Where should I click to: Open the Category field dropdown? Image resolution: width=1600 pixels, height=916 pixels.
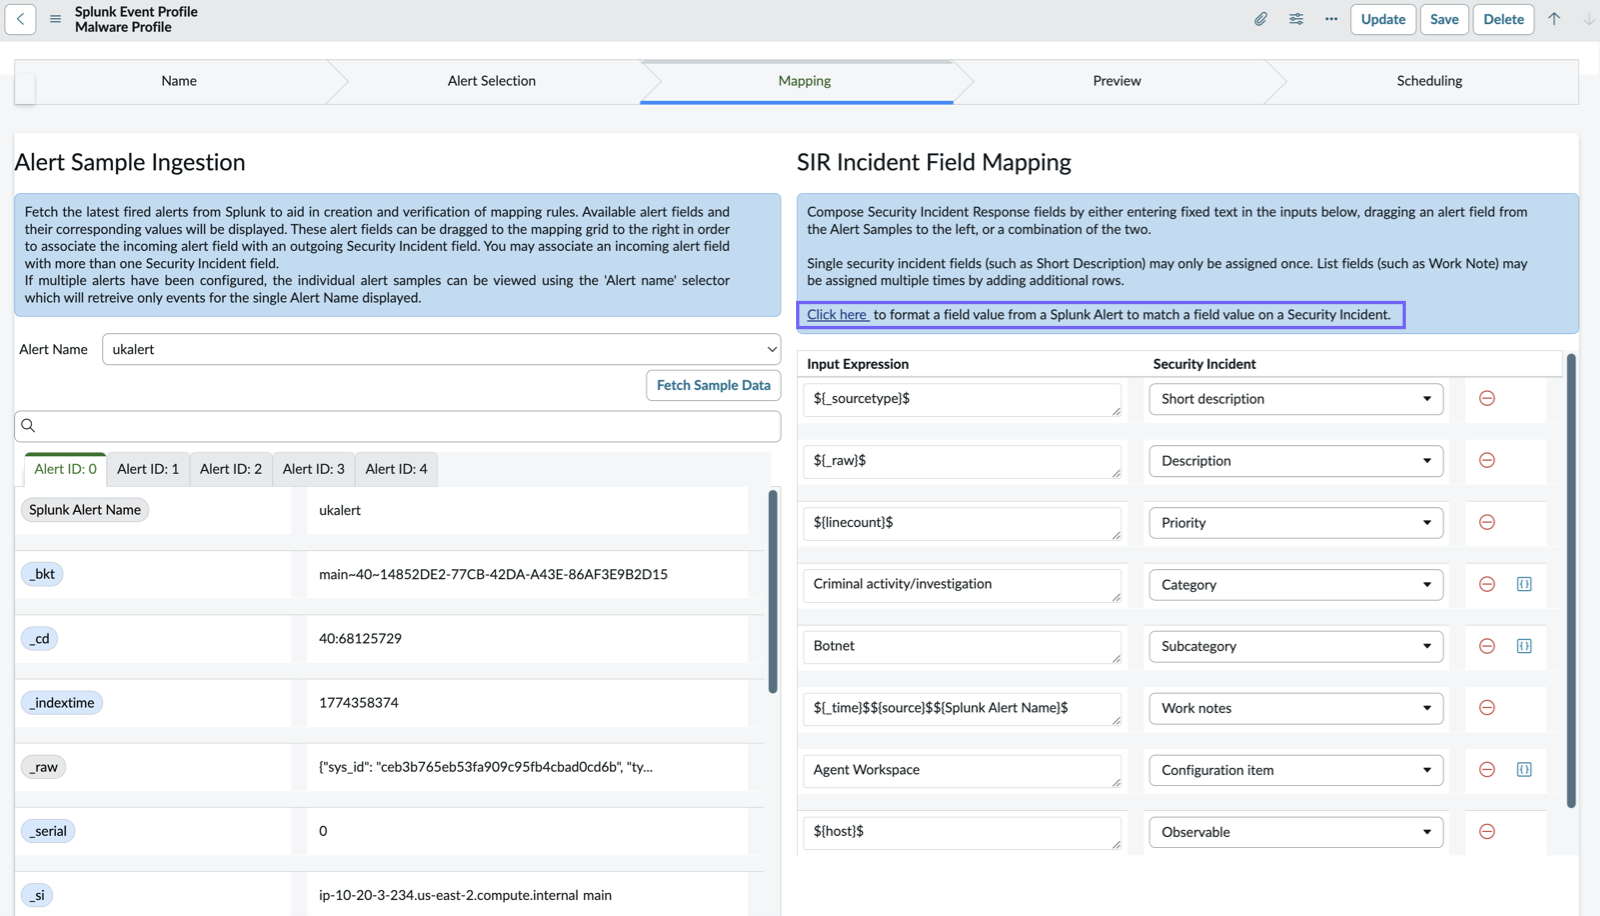[1296, 585]
